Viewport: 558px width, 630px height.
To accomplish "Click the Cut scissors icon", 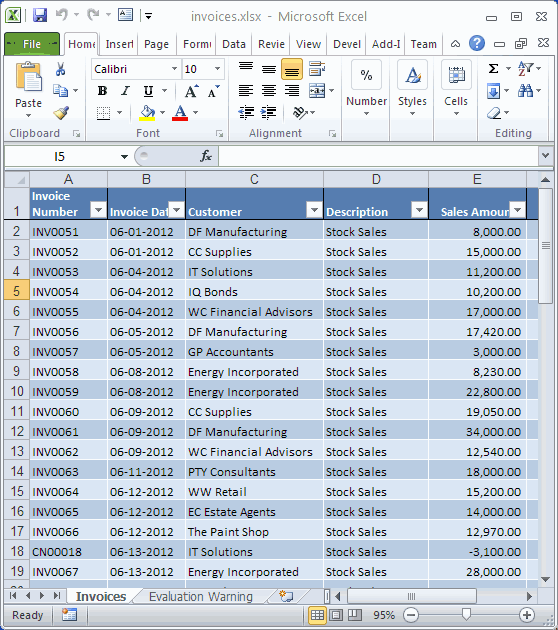I will [60, 69].
